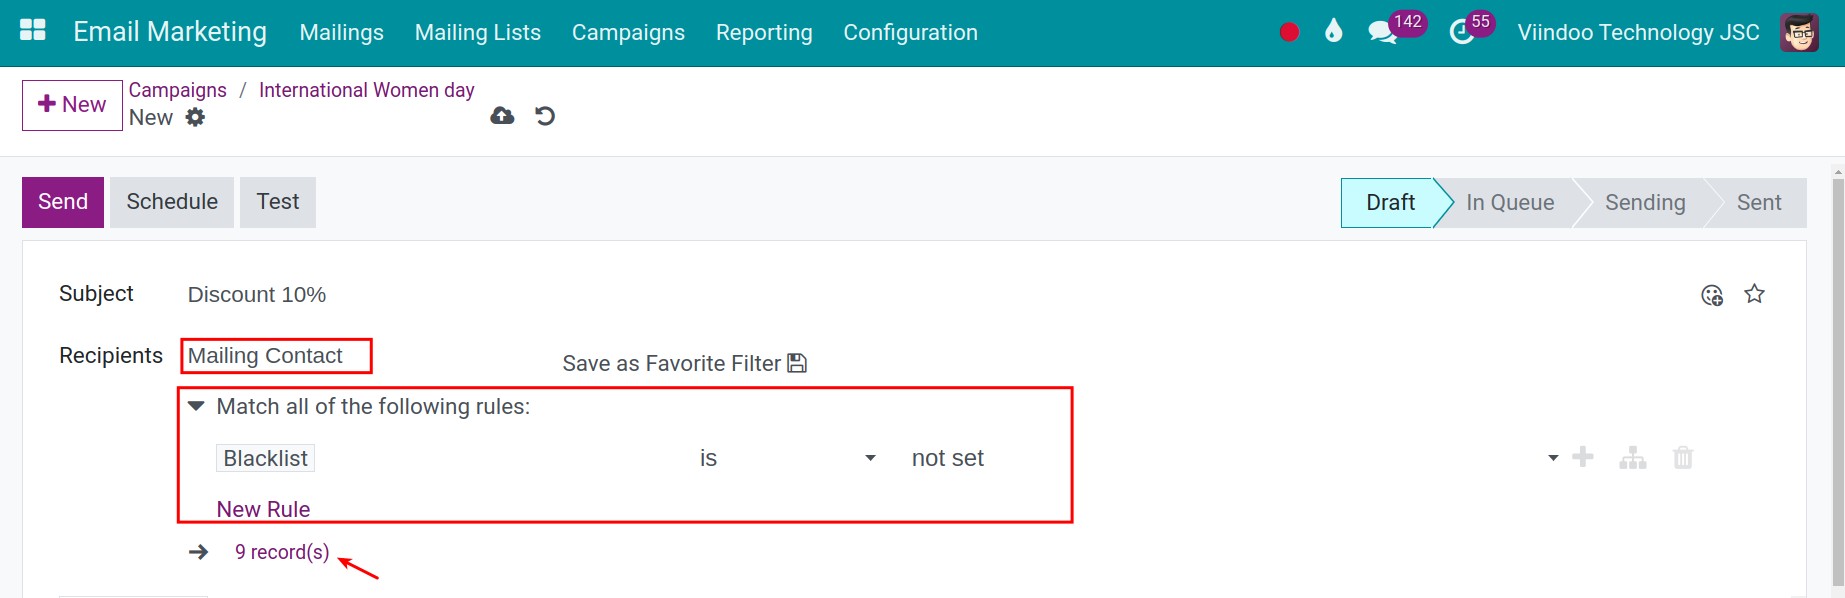Open 9 record(s) link
This screenshot has width=1845, height=598.
(281, 551)
